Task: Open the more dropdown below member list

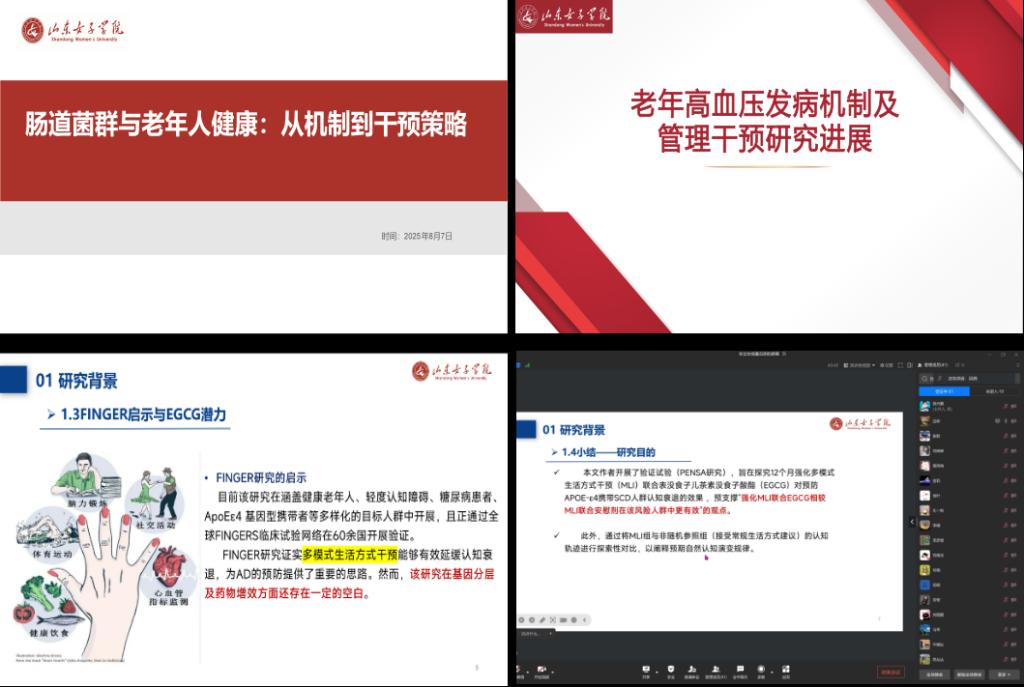Action: click(x=1004, y=675)
